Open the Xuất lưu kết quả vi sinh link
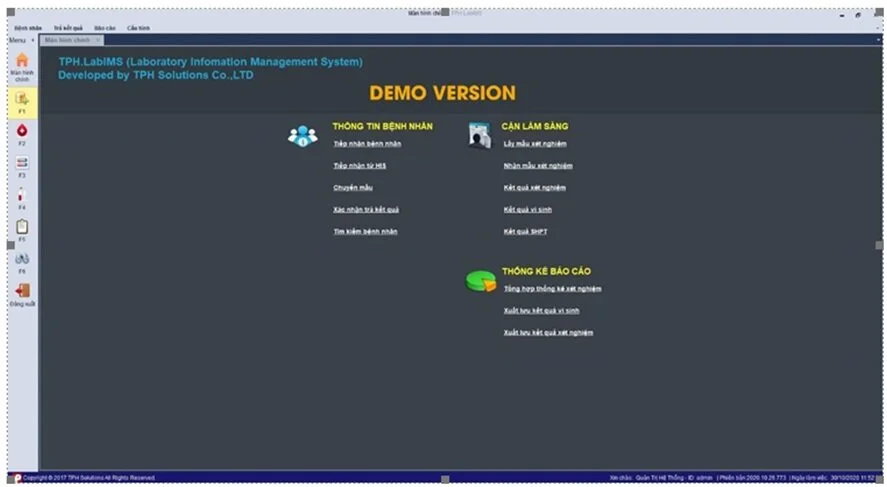This screenshot has height=487, width=887. pyautogui.click(x=541, y=311)
